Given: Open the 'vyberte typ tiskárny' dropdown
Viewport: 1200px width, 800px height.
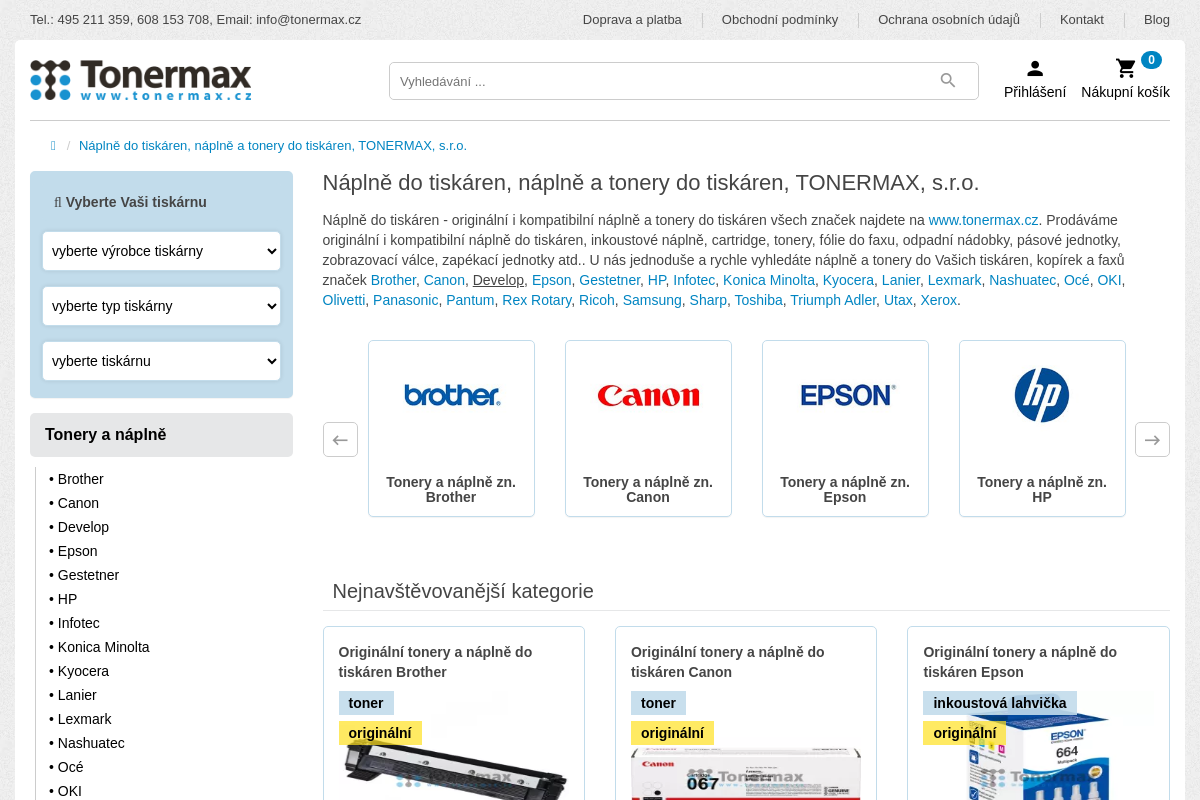Looking at the screenshot, I should pyautogui.click(x=161, y=306).
